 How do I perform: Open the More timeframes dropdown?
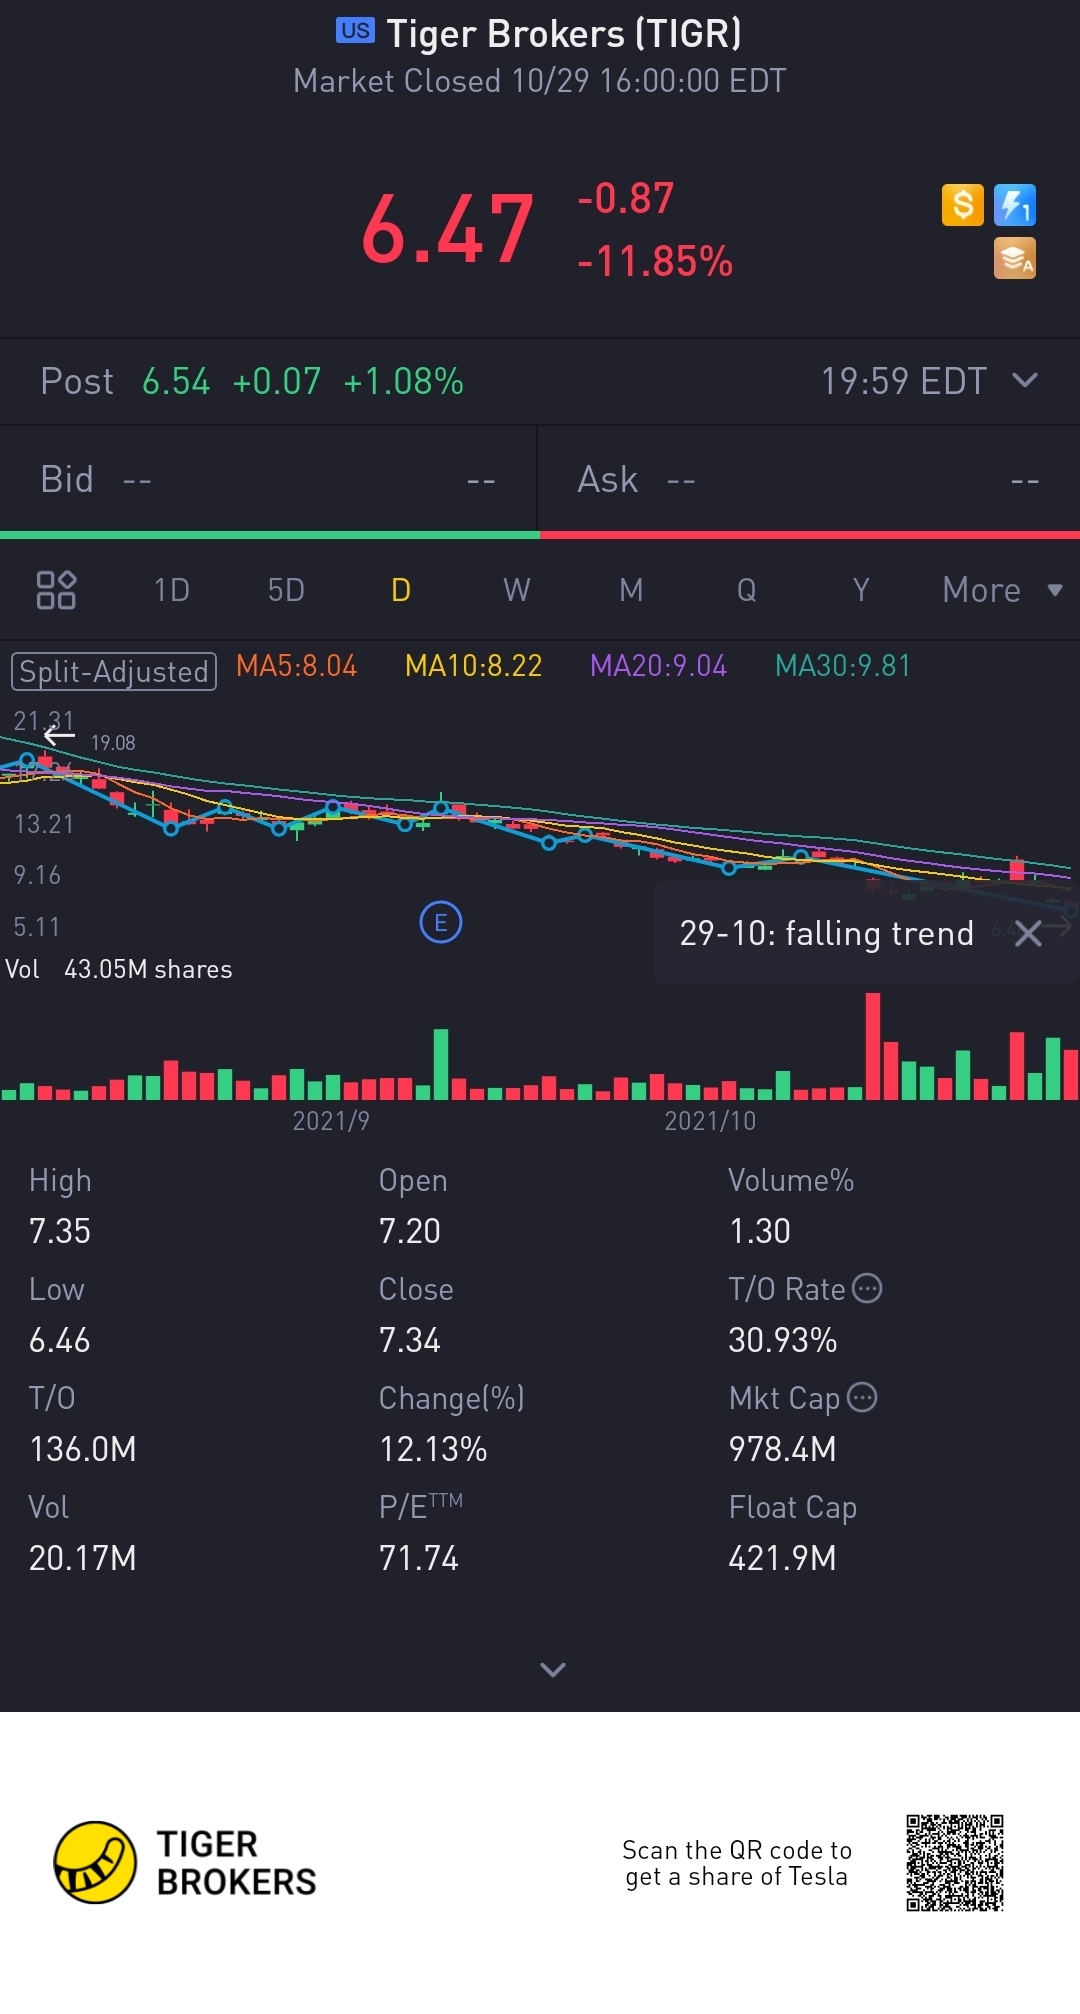point(1002,590)
